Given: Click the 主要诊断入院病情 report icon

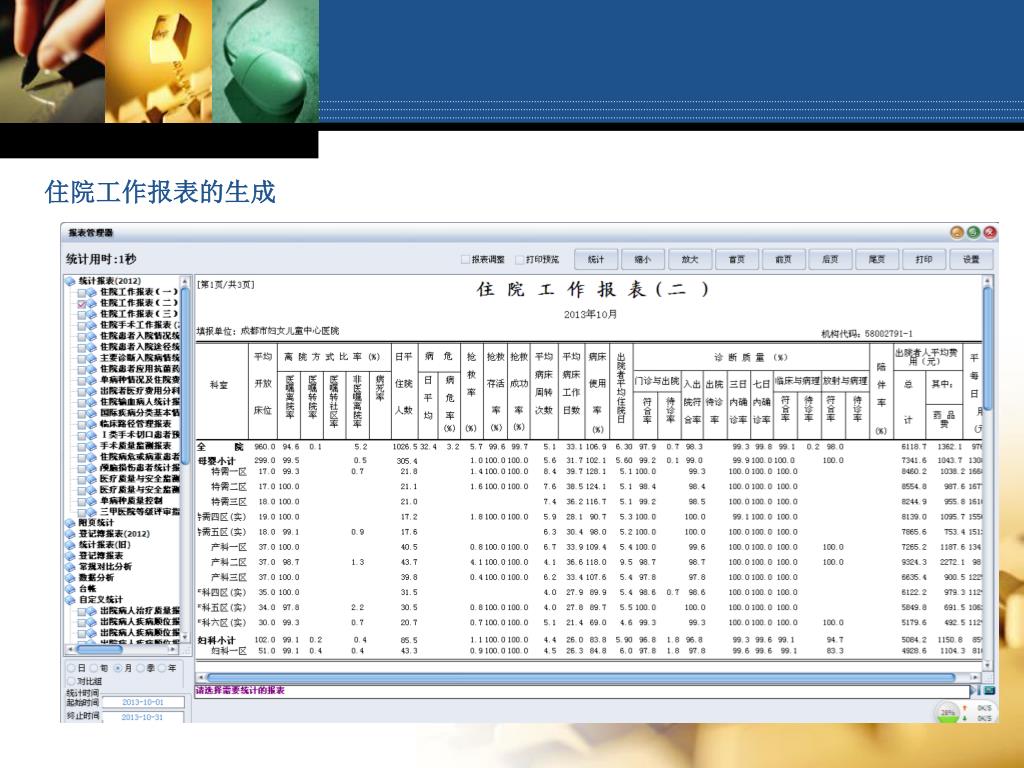Looking at the screenshot, I should (92, 359).
